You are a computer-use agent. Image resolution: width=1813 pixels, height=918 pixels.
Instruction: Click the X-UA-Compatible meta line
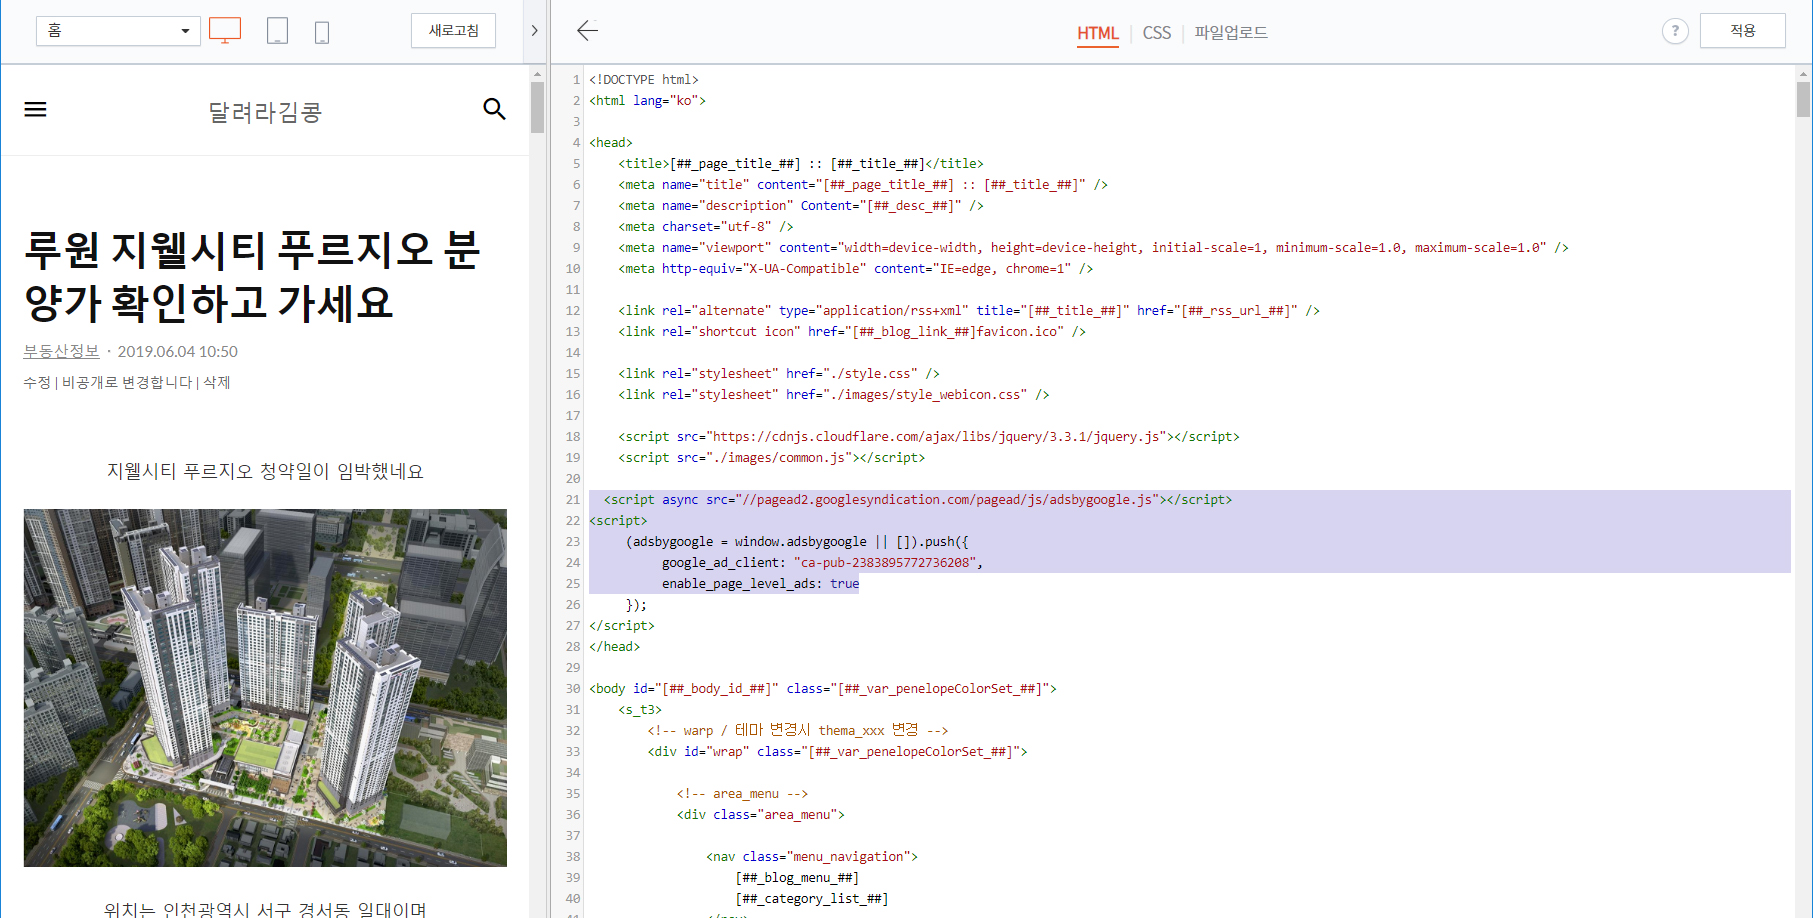click(x=855, y=268)
